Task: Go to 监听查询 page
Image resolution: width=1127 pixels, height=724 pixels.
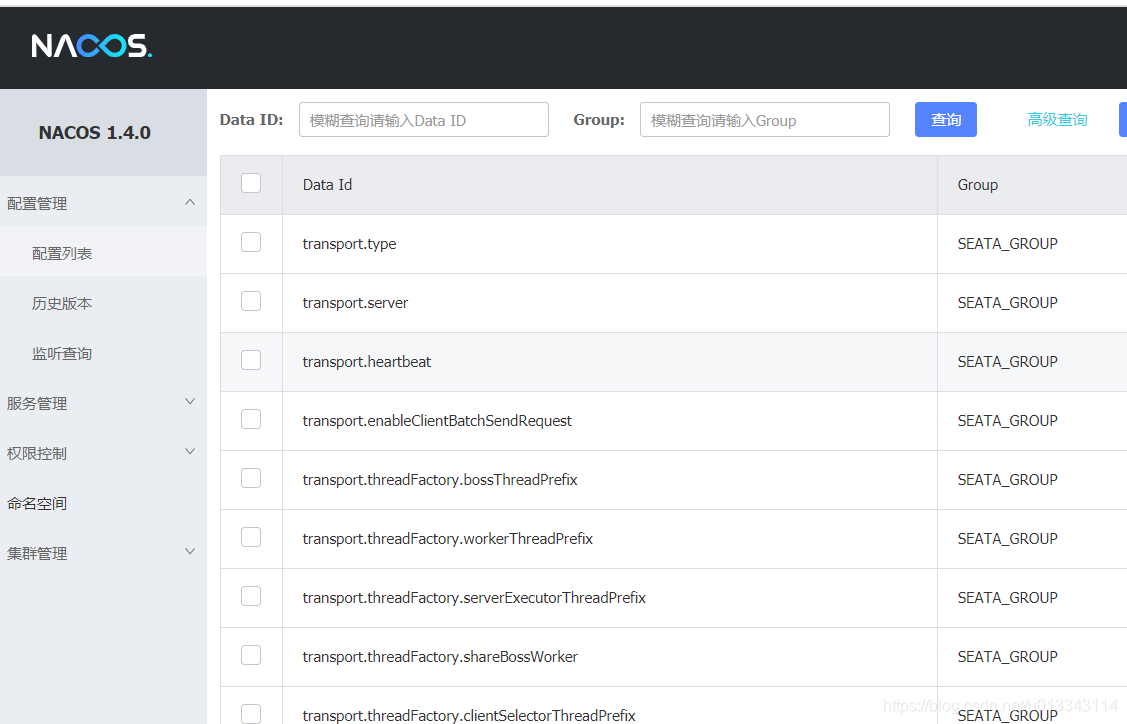Action: [x=62, y=353]
